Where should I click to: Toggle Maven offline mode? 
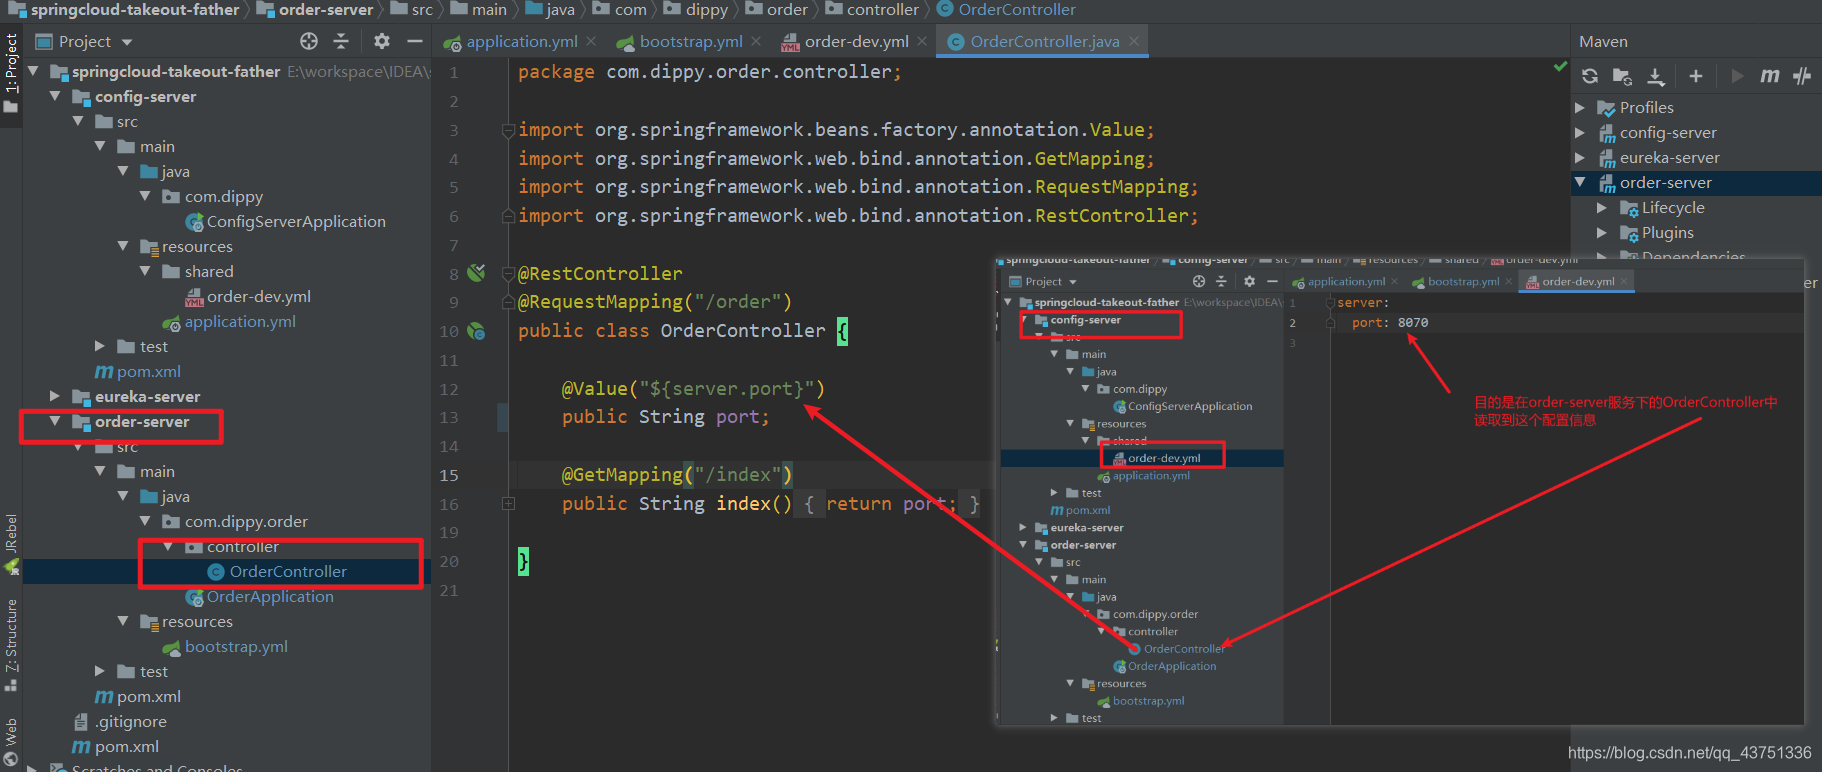(x=1802, y=76)
